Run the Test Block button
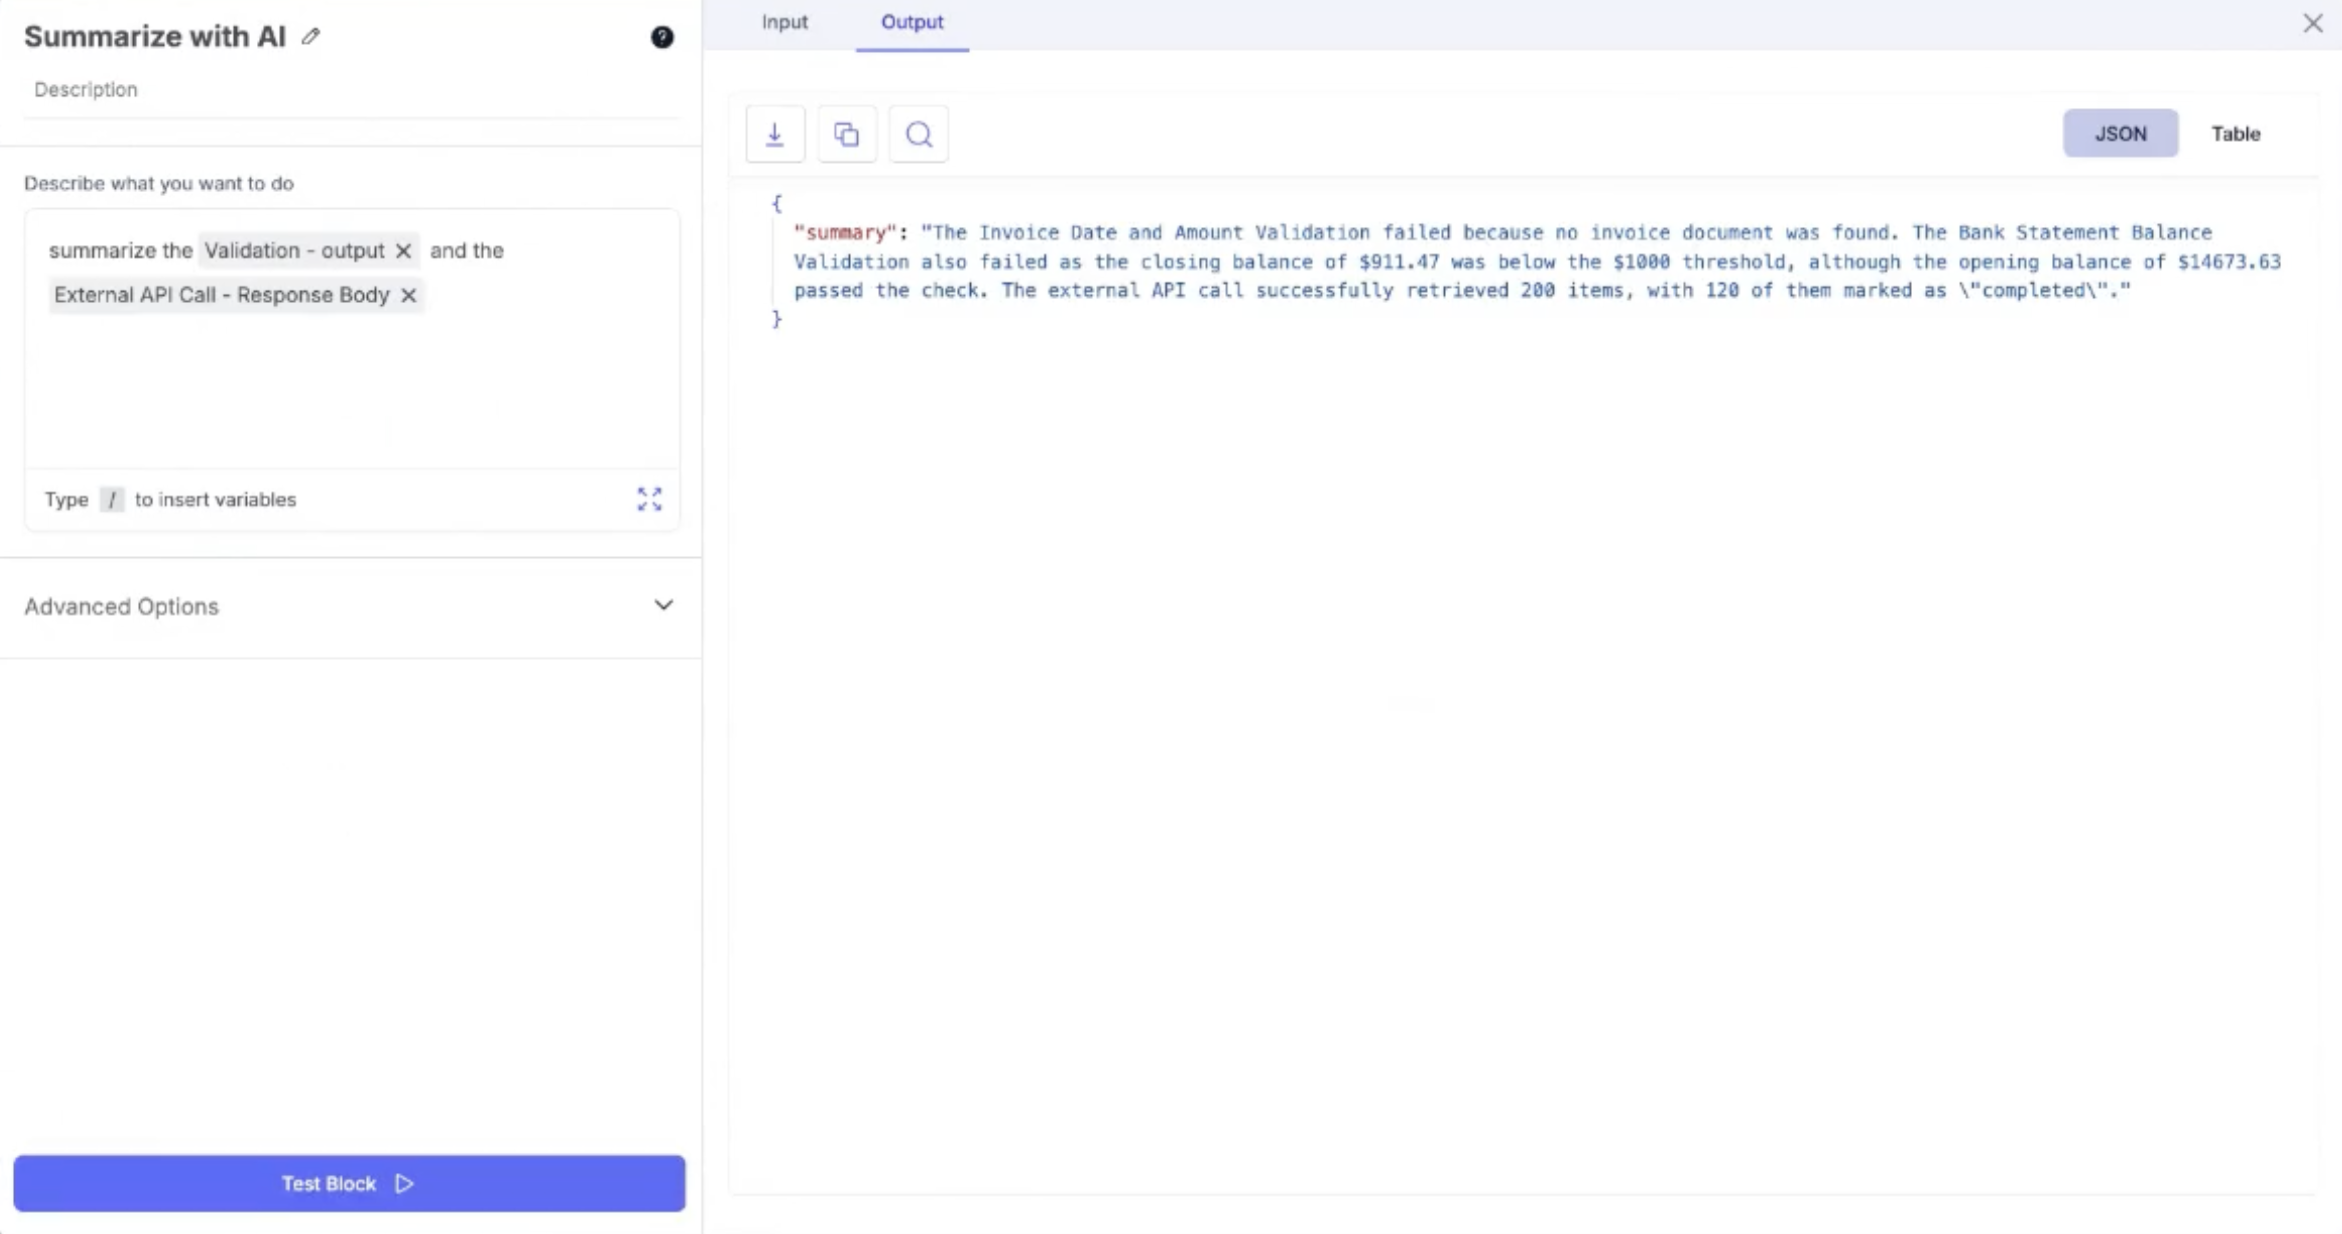This screenshot has width=2342, height=1234. (349, 1183)
